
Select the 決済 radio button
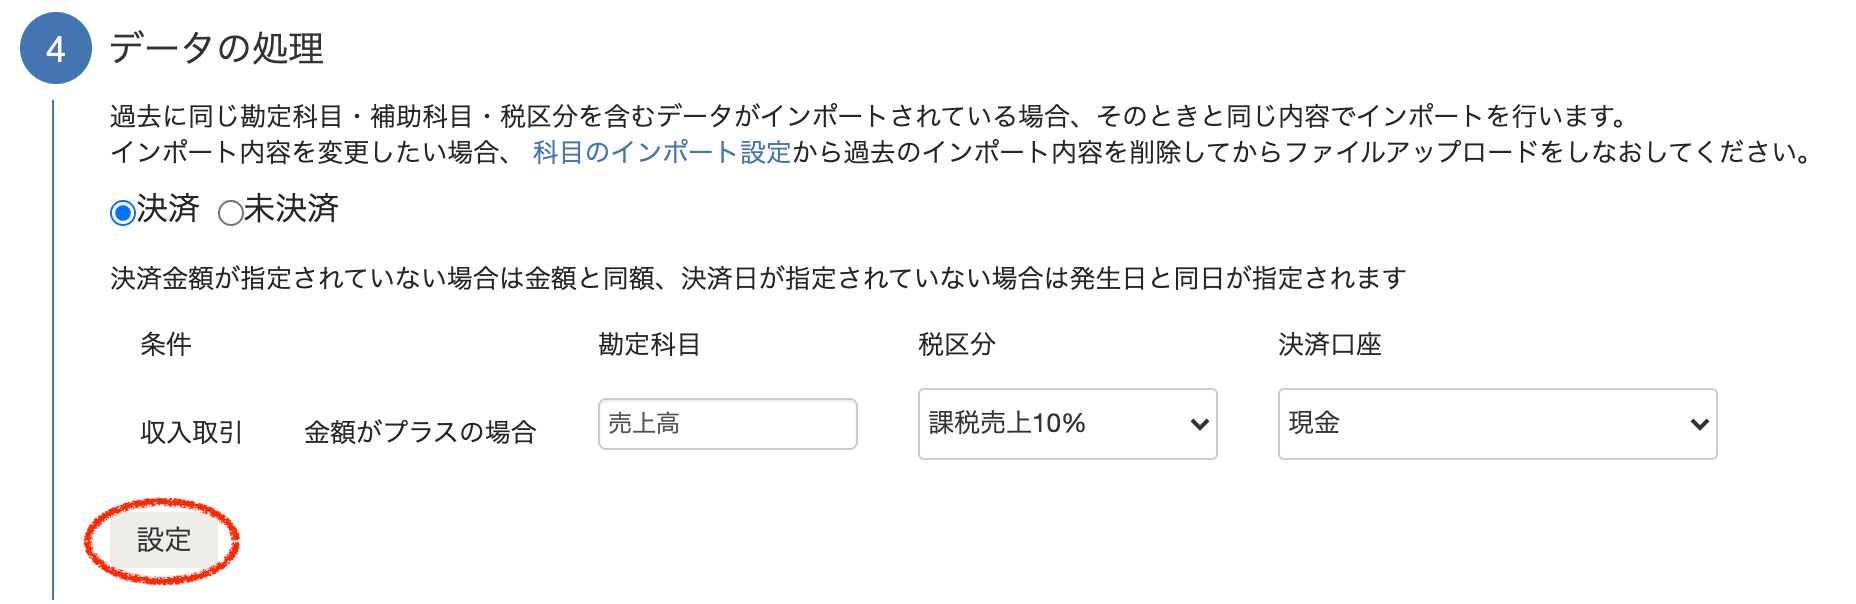click(122, 212)
